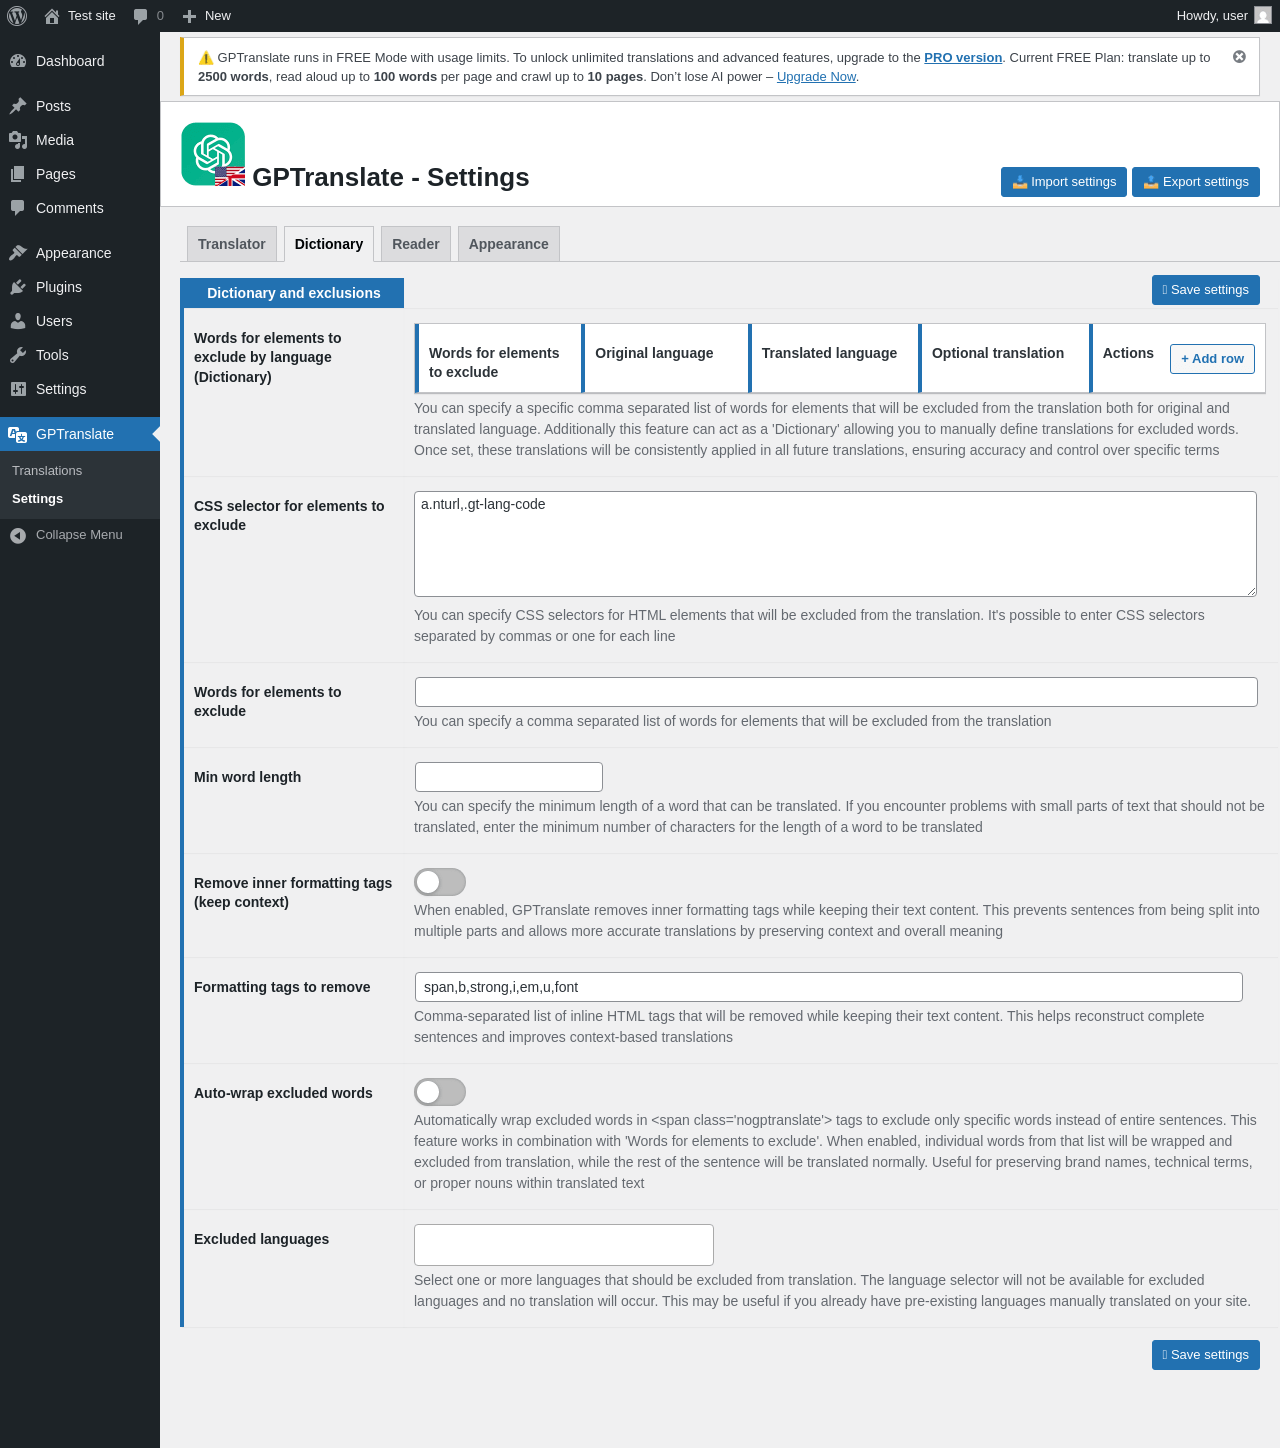
Task: Click the Howdy, user account text
Action: [x=1212, y=16]
